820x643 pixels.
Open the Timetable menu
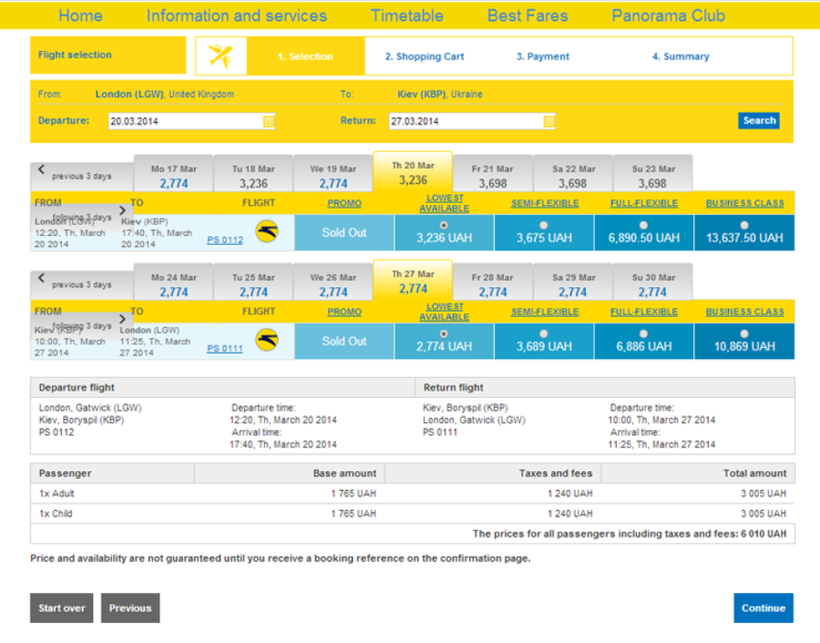pyautogui.click(x=407, y=16)
